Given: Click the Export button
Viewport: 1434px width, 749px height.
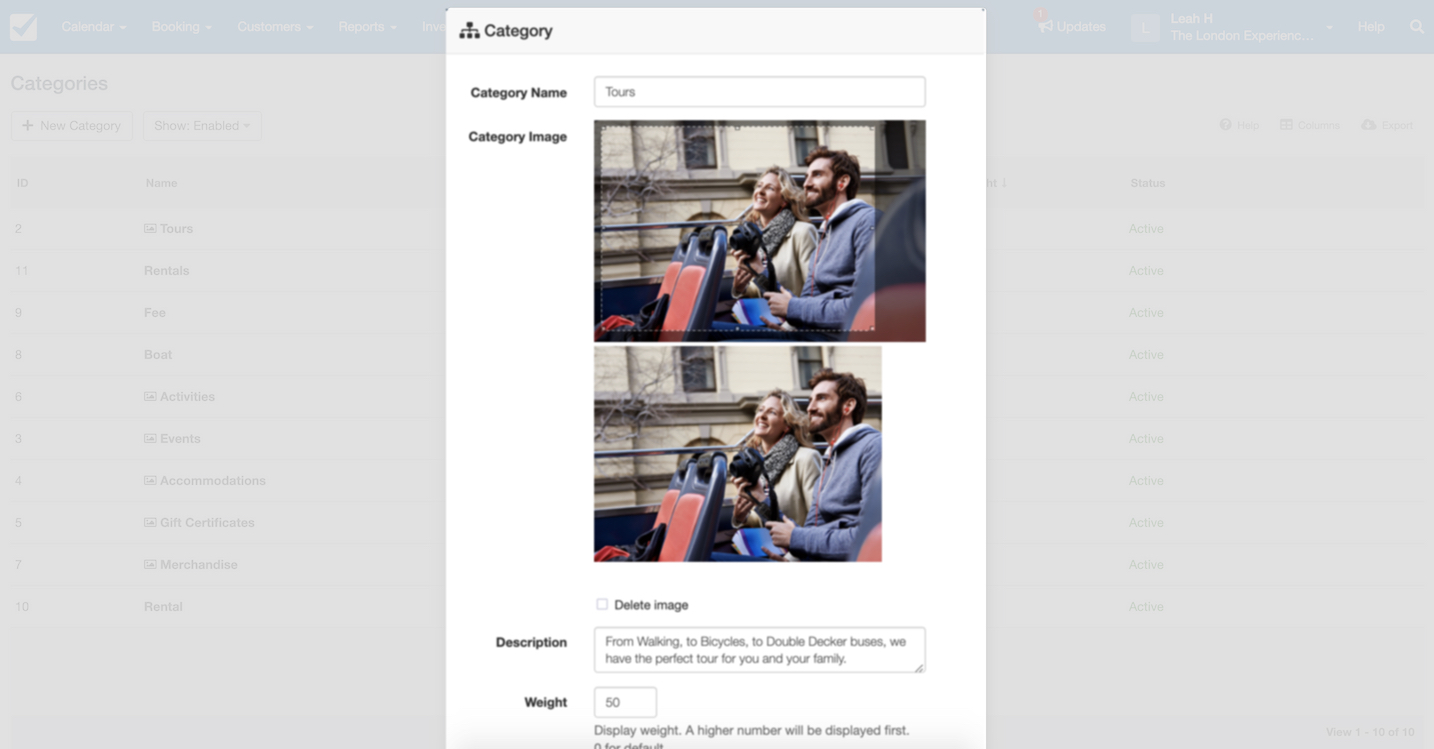Looking at the screenshot, I should click(x=1388, y=125).
